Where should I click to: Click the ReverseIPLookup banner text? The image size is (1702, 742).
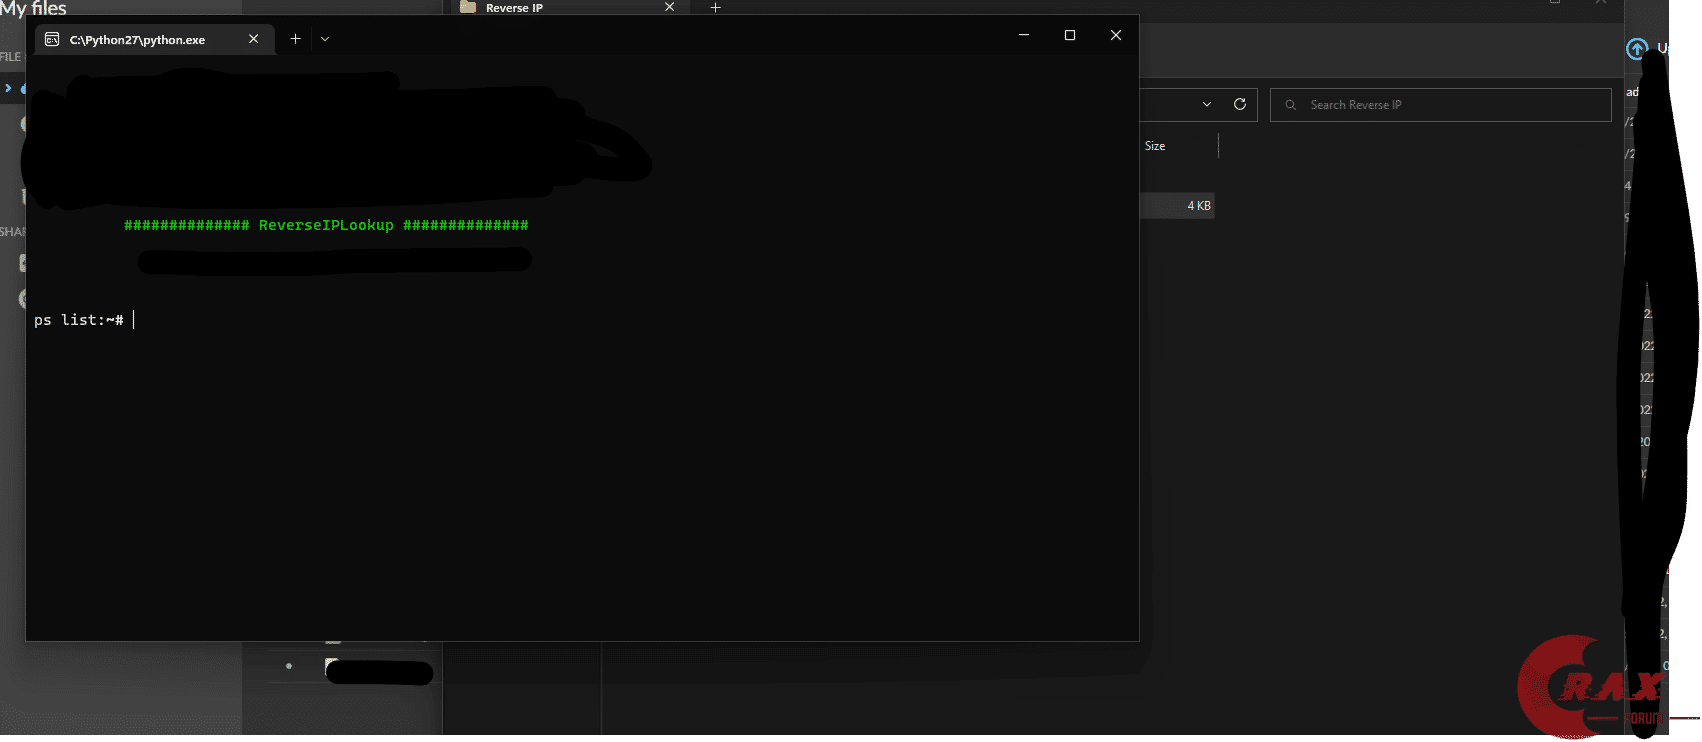(326, 225)
